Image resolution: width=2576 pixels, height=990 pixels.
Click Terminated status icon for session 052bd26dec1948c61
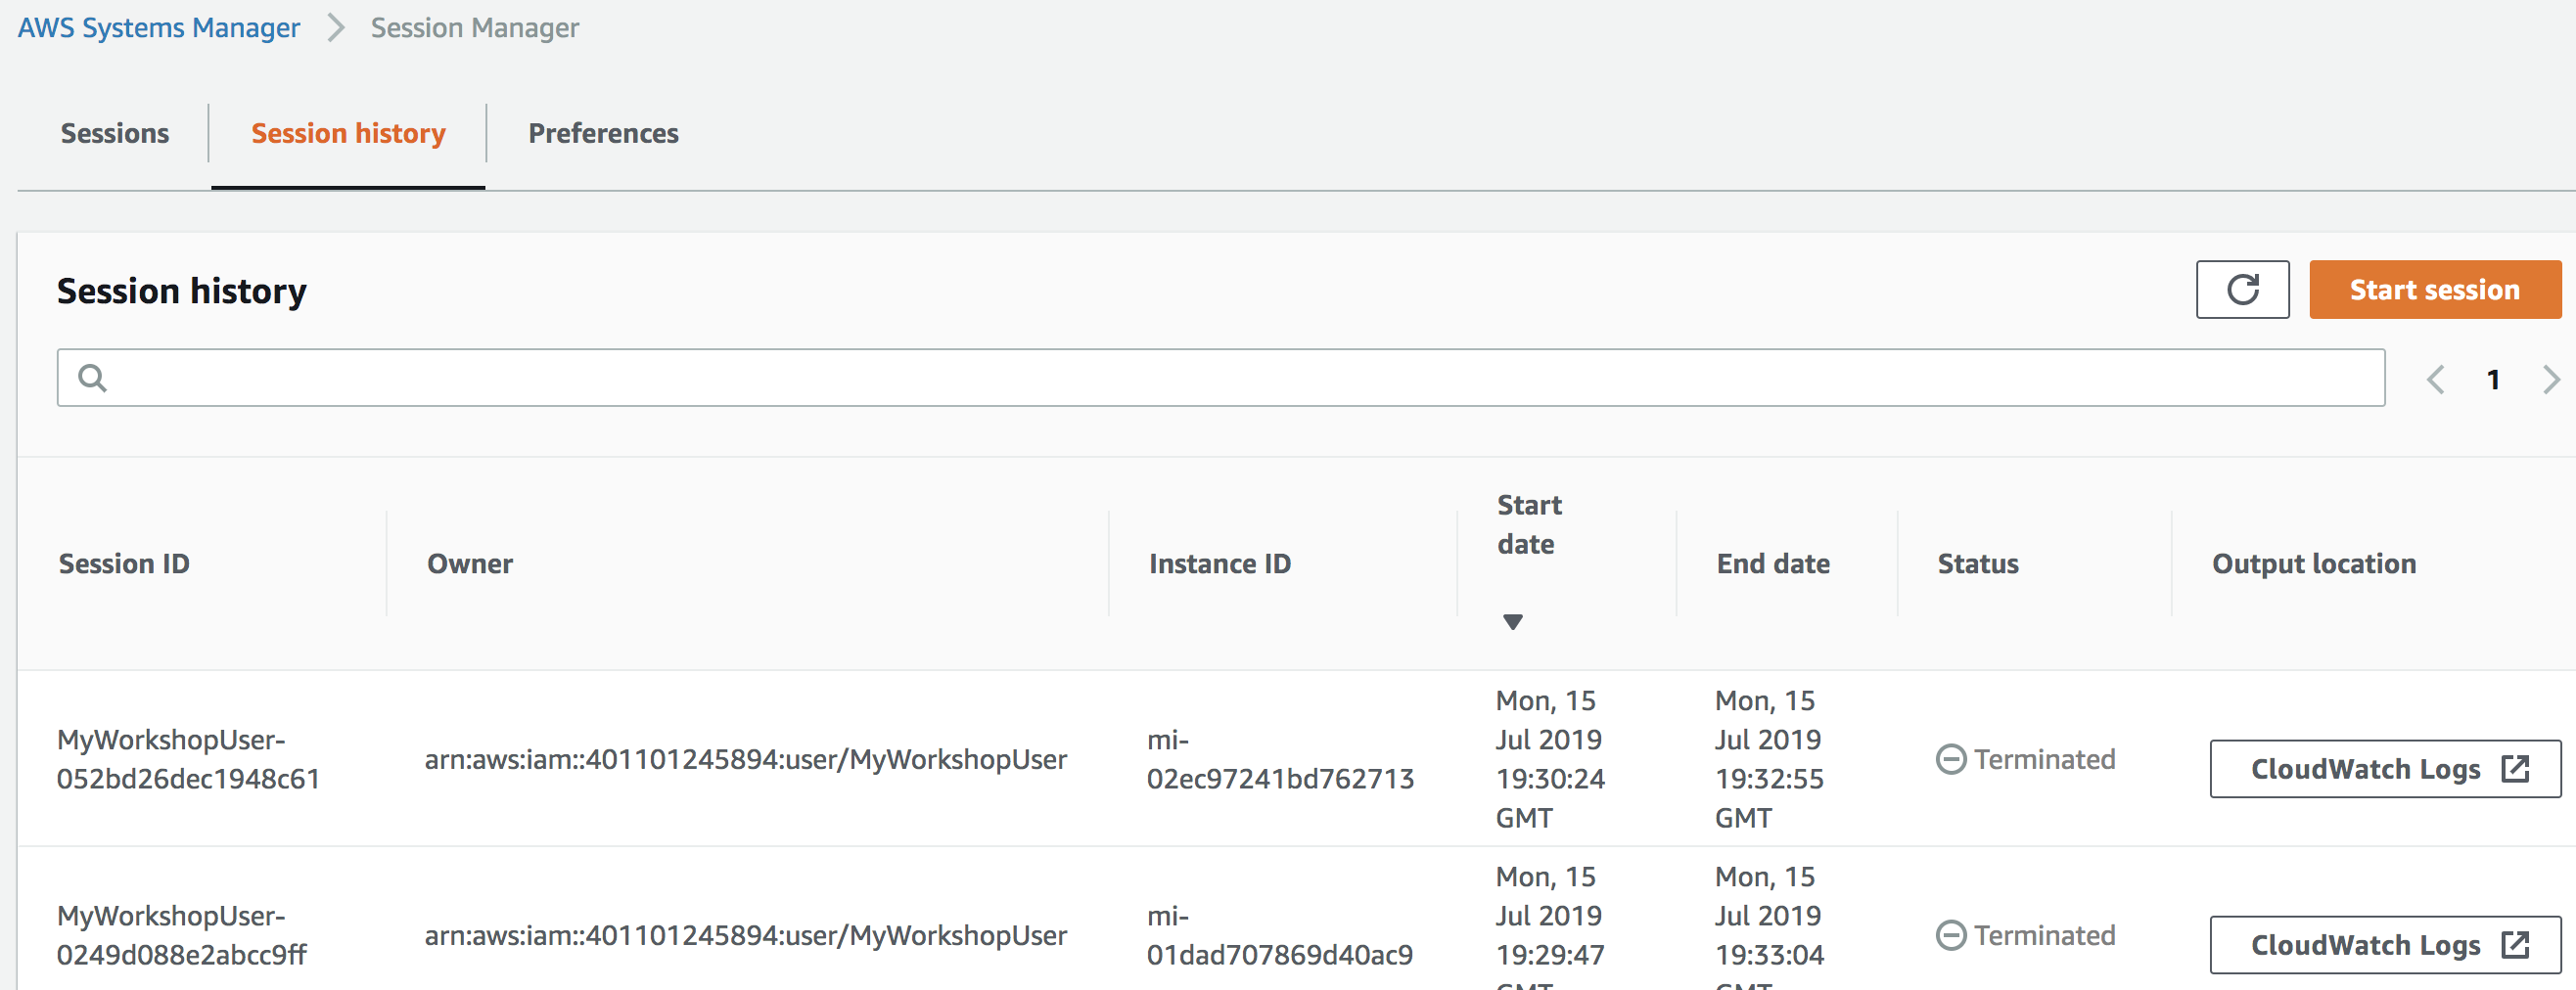(1950, 760)
